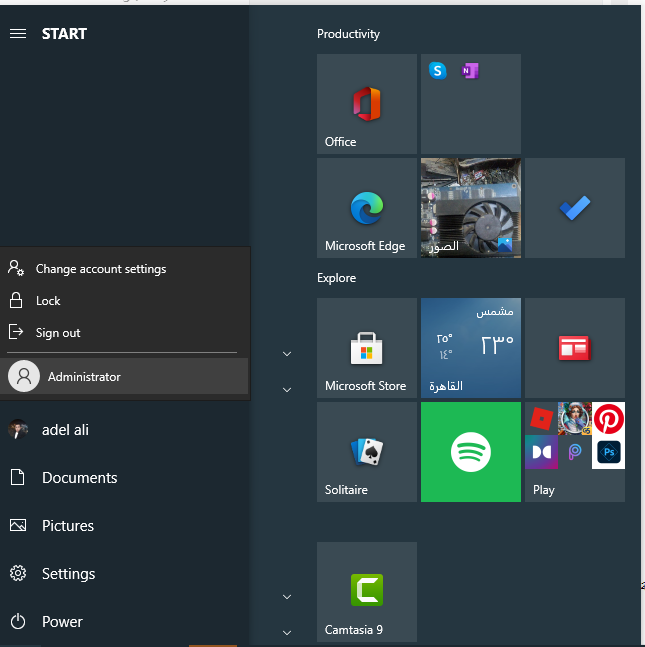Open the Start hamburger menu
This screenshot has width=645, height=647.
click(18, 33)
